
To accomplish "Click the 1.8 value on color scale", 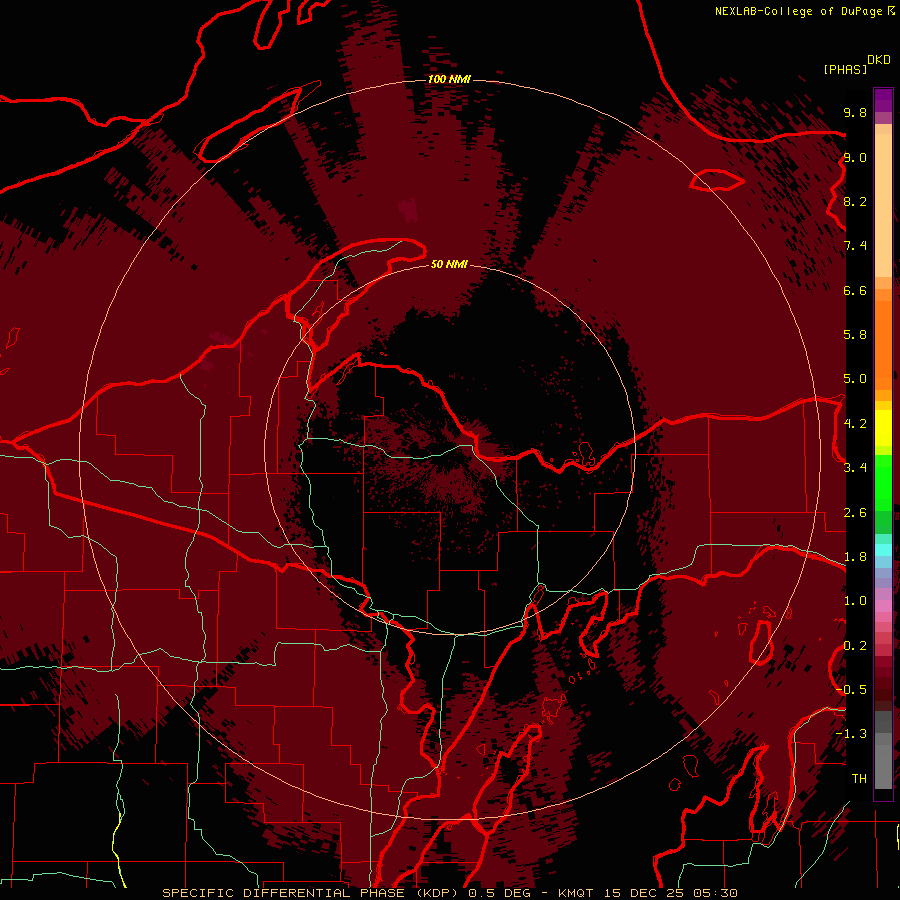I will coord(855,557).
